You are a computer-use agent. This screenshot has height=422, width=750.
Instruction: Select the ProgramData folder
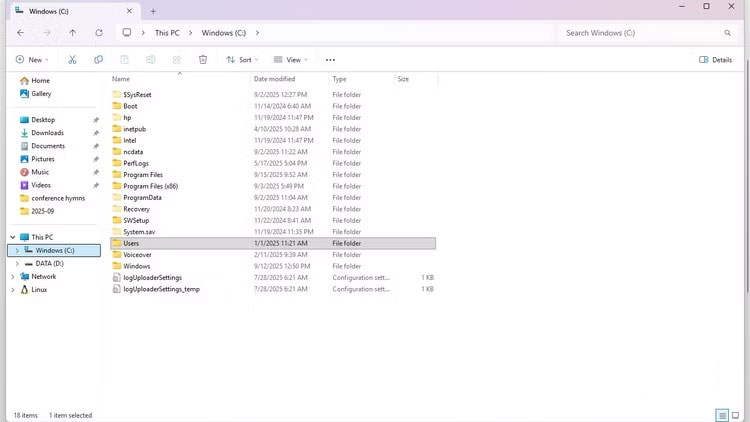point(142,198)
